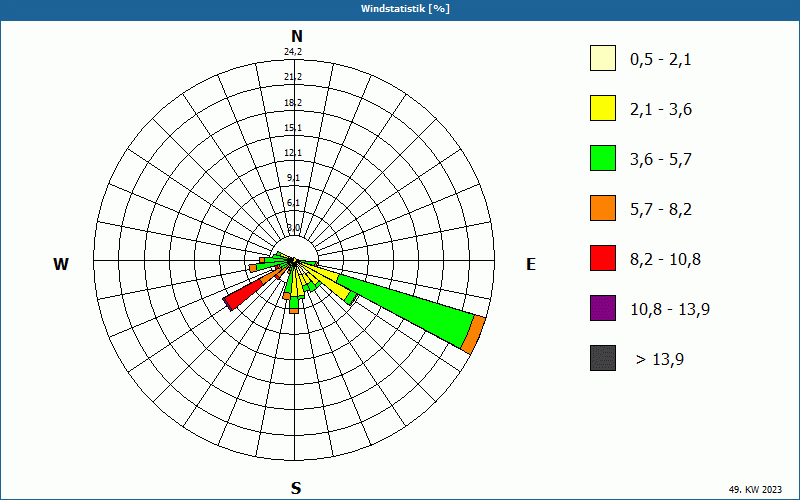Click the "49. KW 2023" week label
Screen dimensions: 800x500
pos(755,489)
